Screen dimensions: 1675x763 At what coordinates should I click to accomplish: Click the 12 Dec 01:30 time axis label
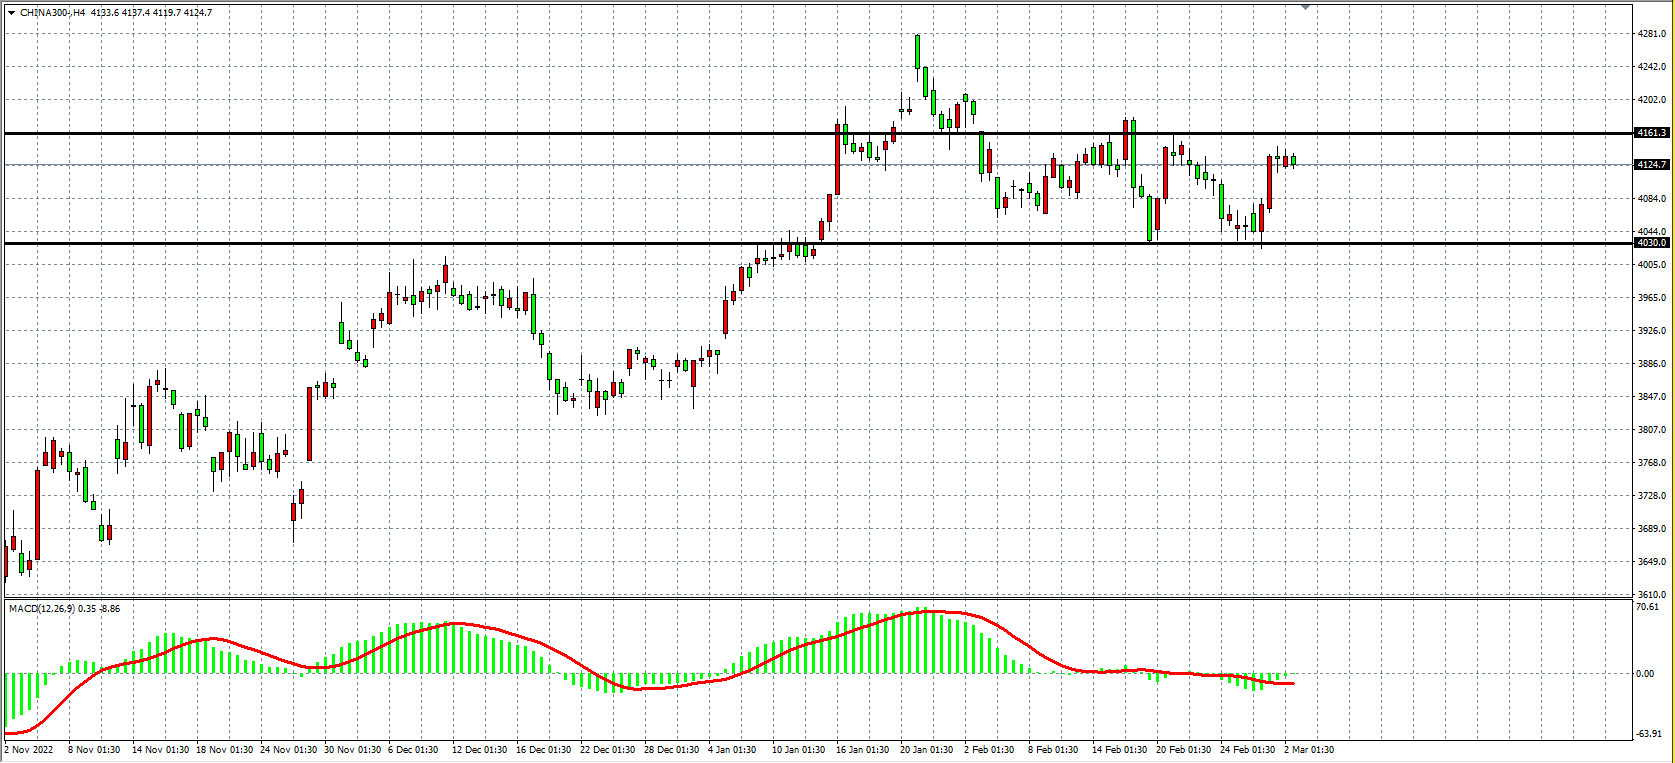(477, 750)
